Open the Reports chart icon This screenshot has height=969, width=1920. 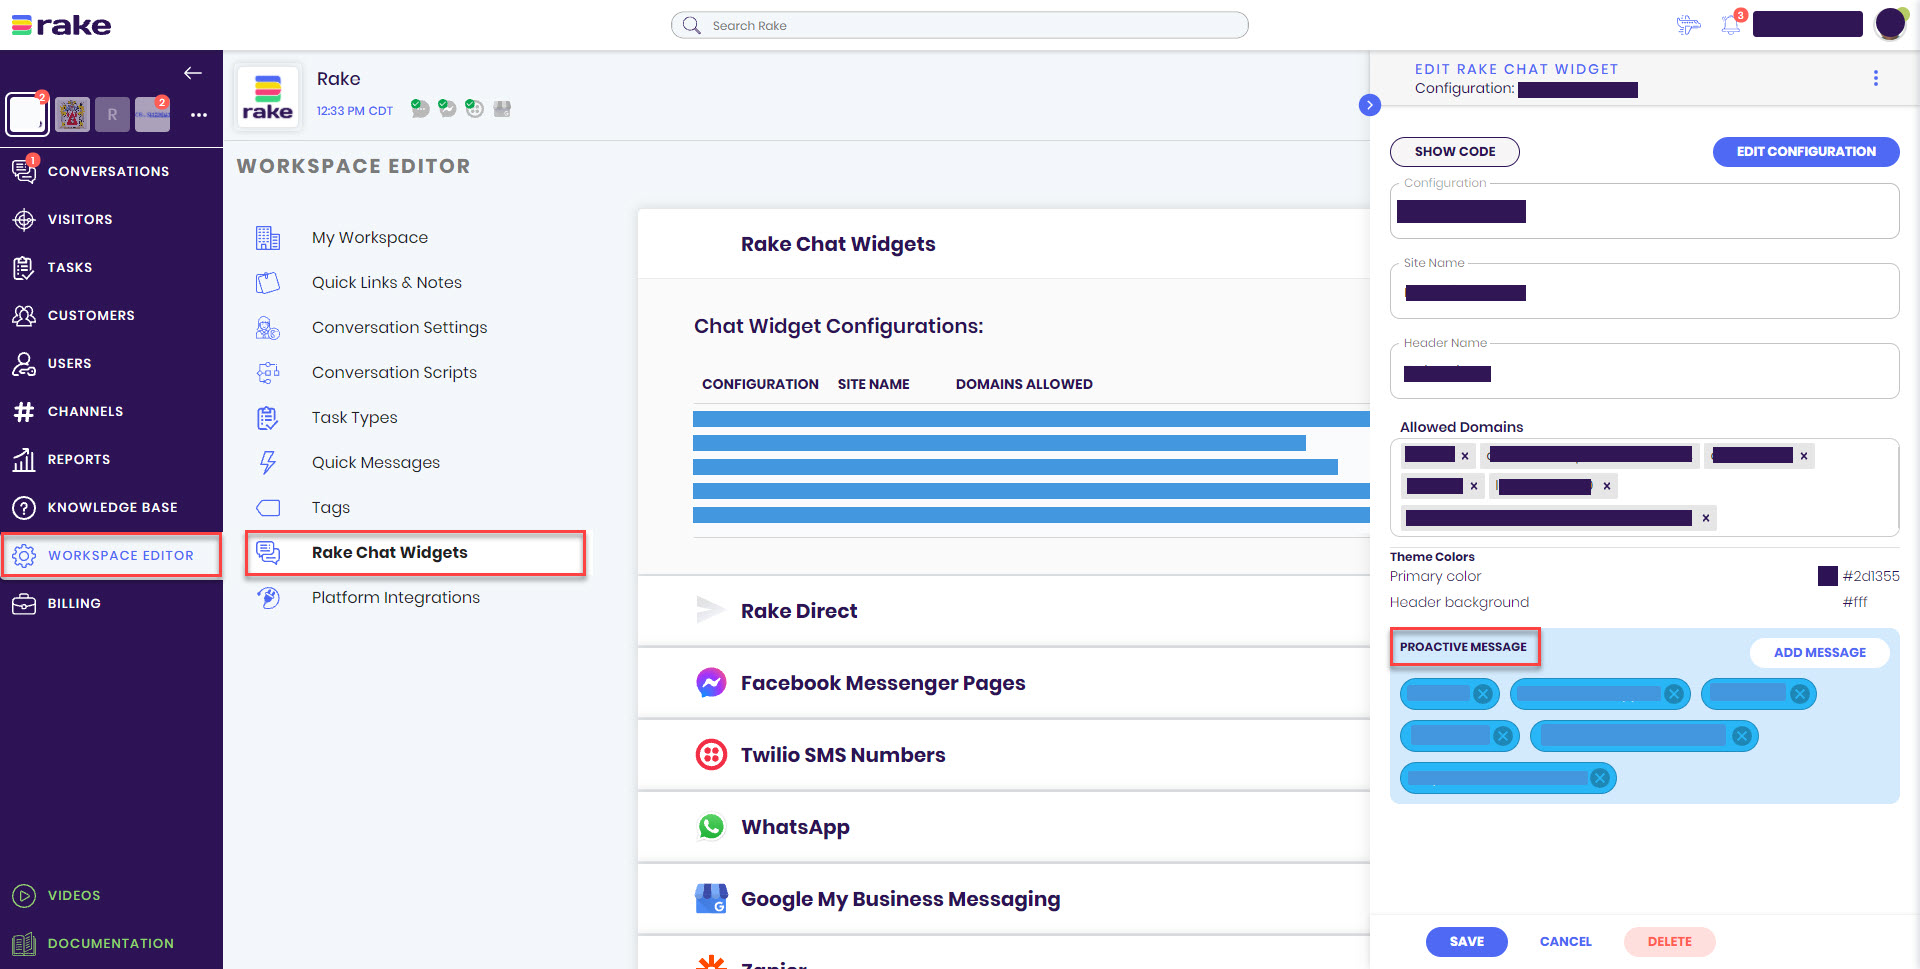24,459
